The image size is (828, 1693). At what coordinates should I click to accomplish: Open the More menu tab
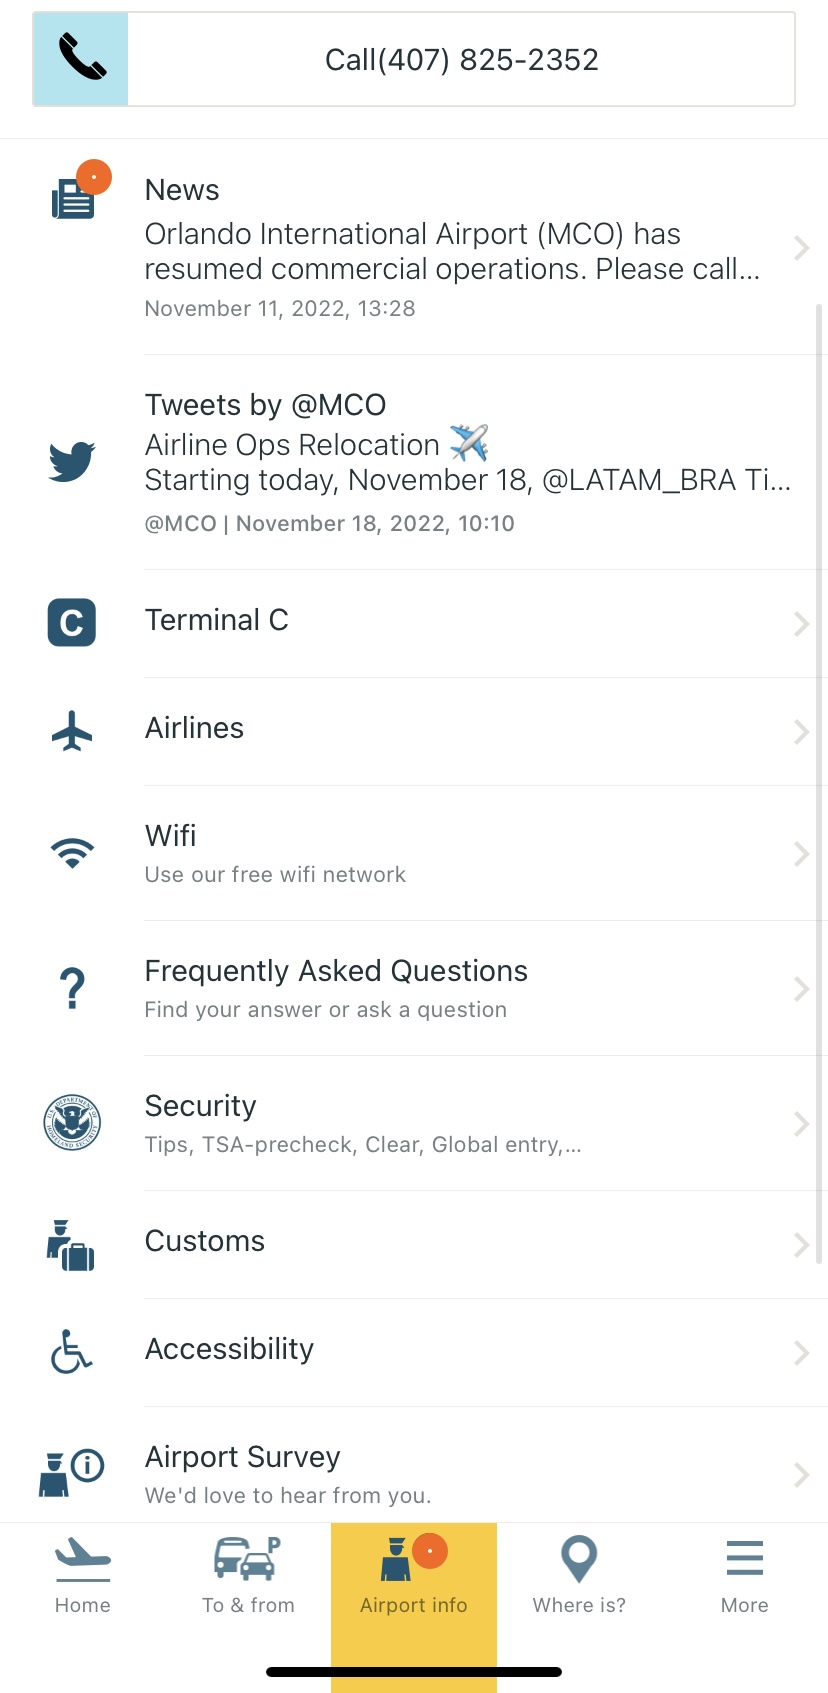[745, 1576]
